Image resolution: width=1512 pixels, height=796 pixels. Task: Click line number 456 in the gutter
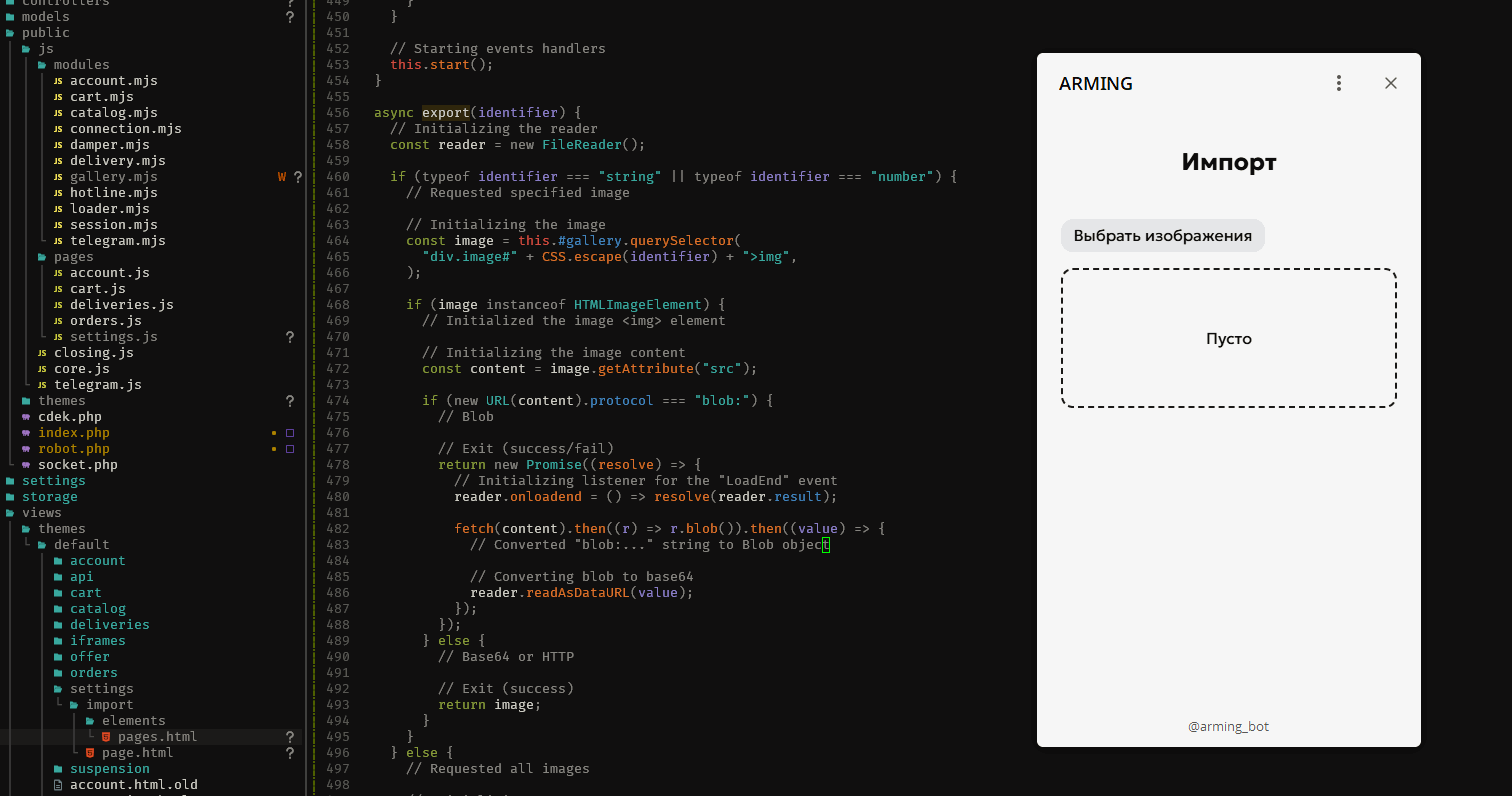click(x=338, y=113)
